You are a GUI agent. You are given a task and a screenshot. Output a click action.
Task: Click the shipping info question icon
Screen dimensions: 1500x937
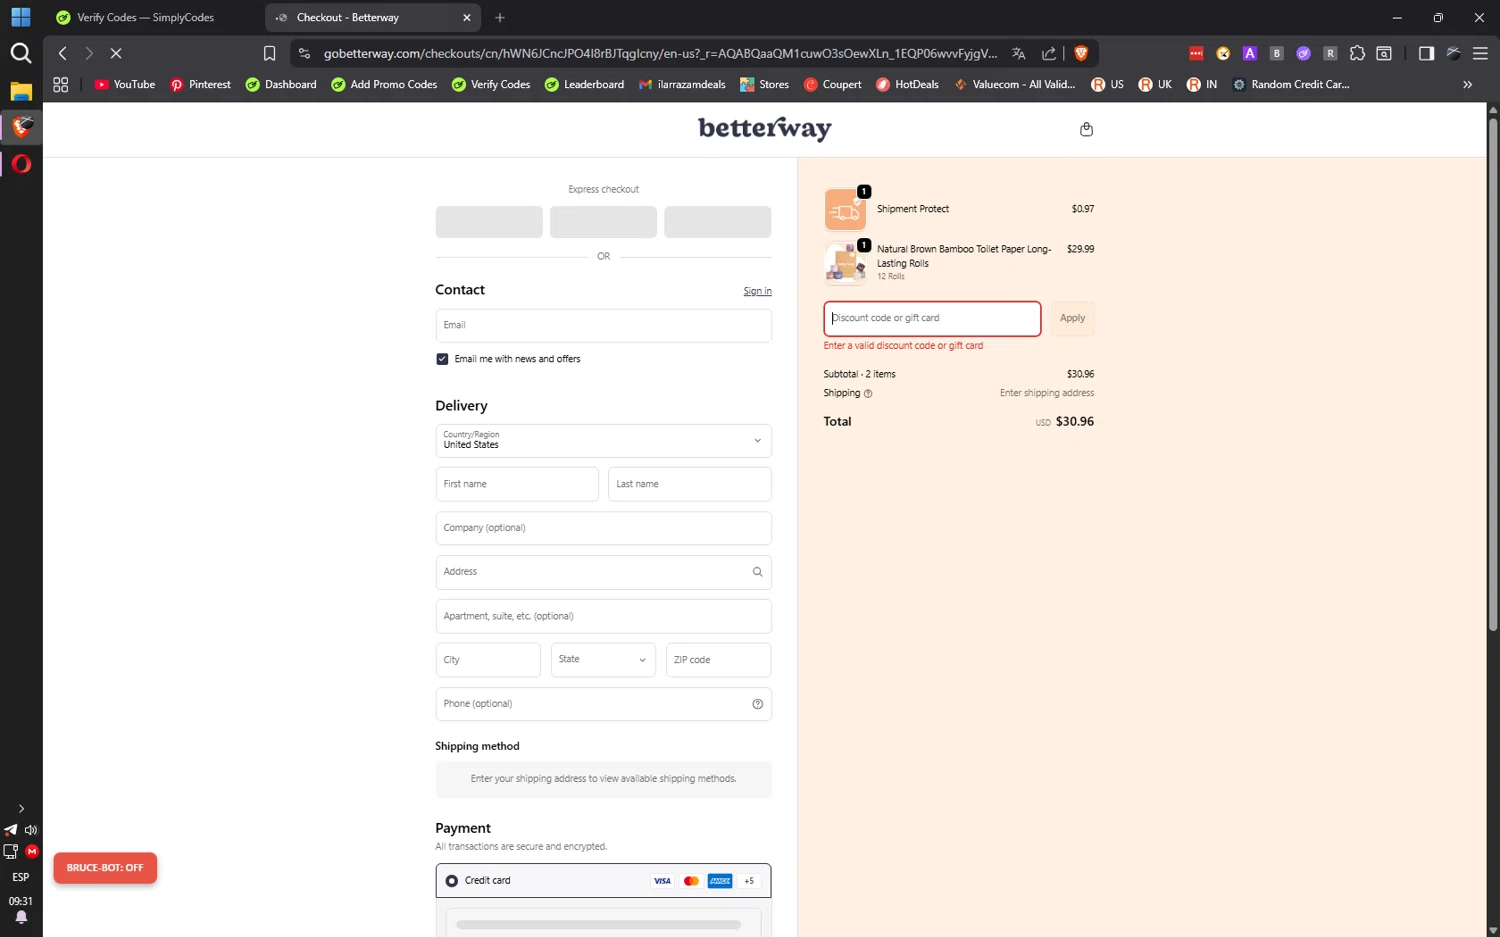click(x=868, y=394)
